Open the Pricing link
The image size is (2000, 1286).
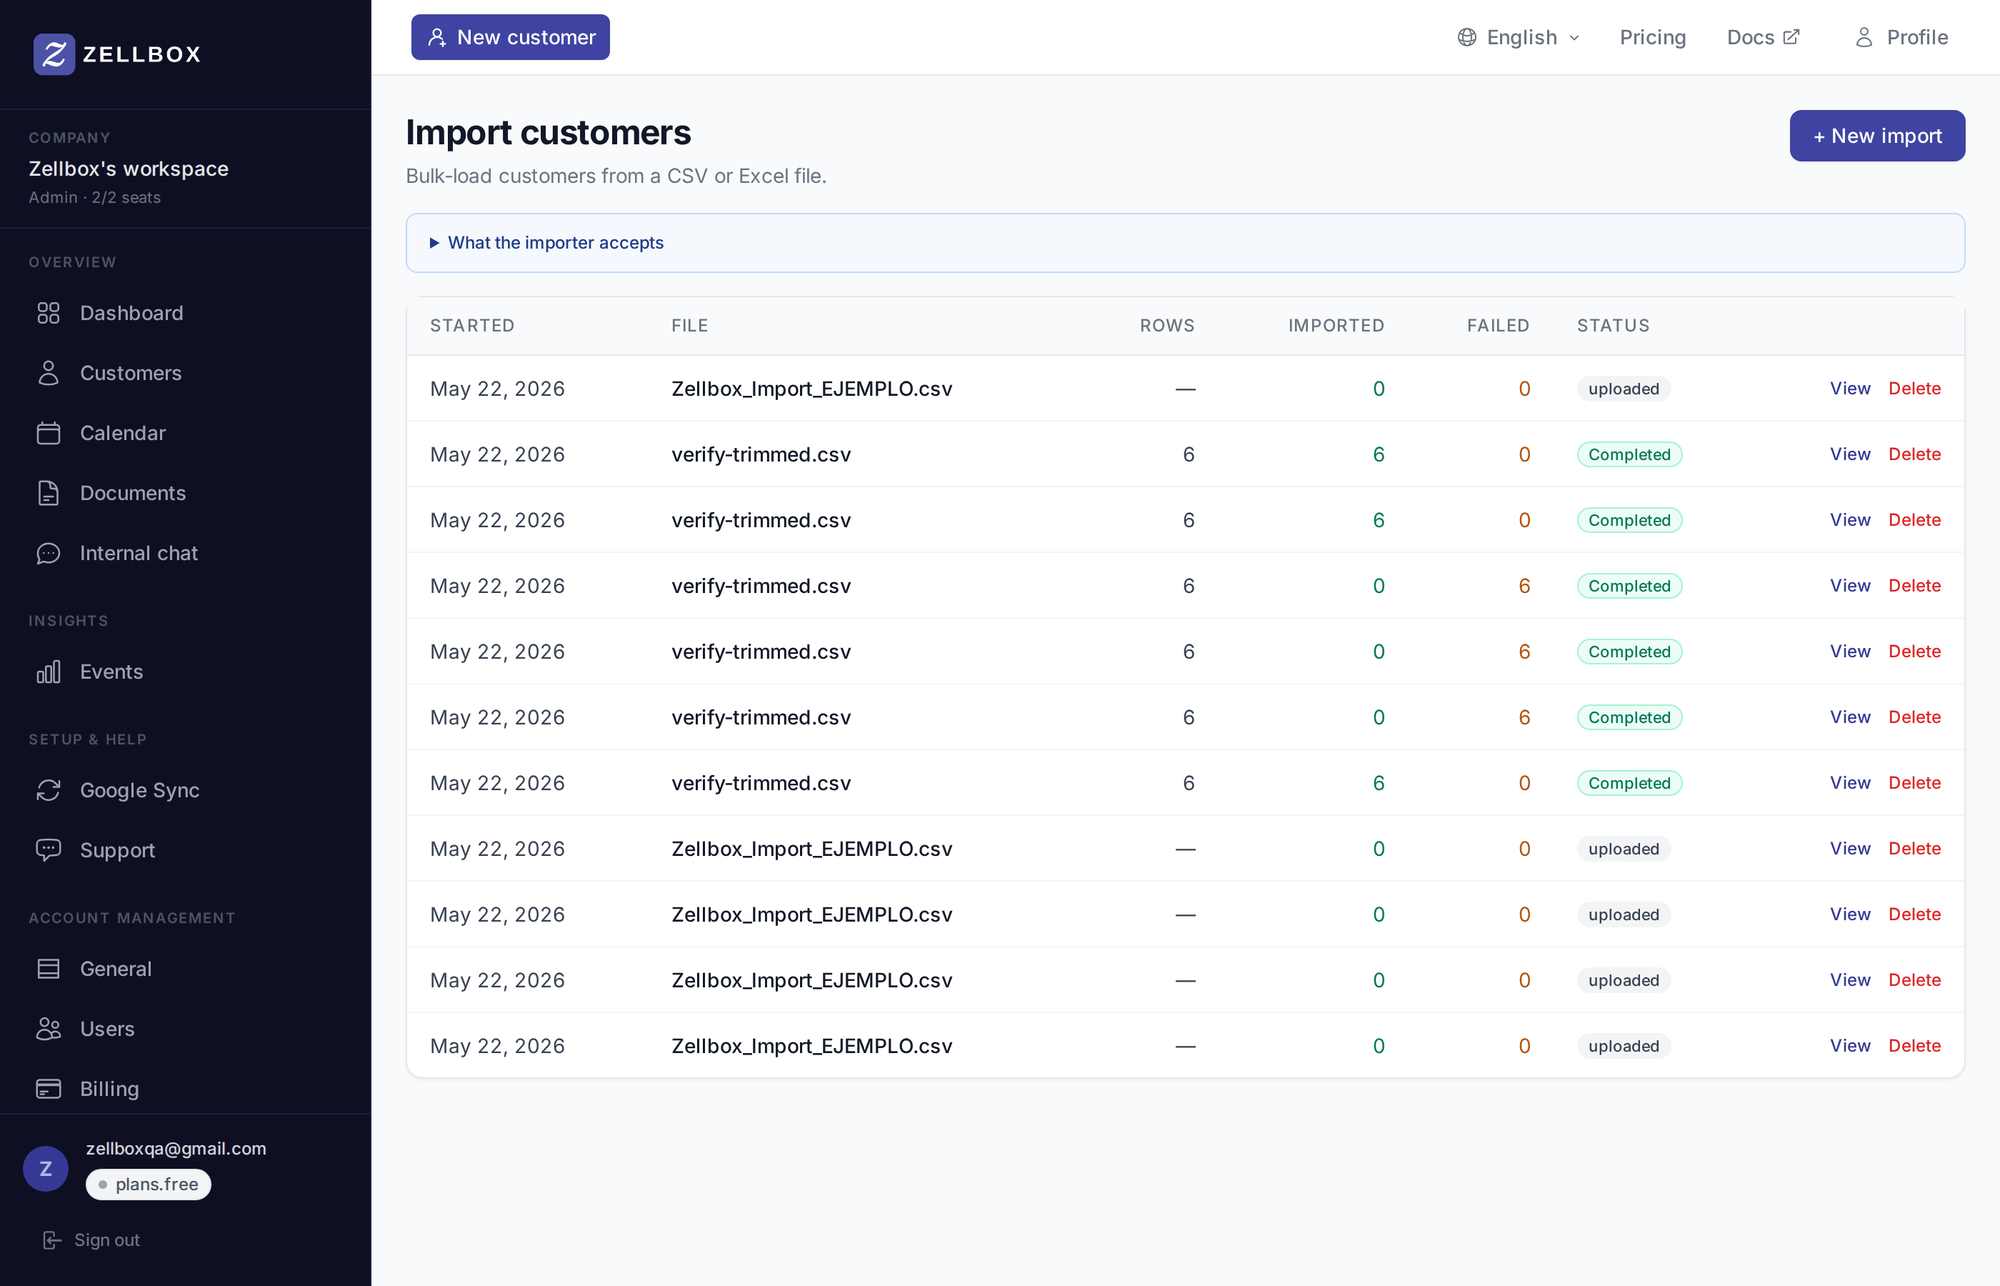[x=1653, y=37]
